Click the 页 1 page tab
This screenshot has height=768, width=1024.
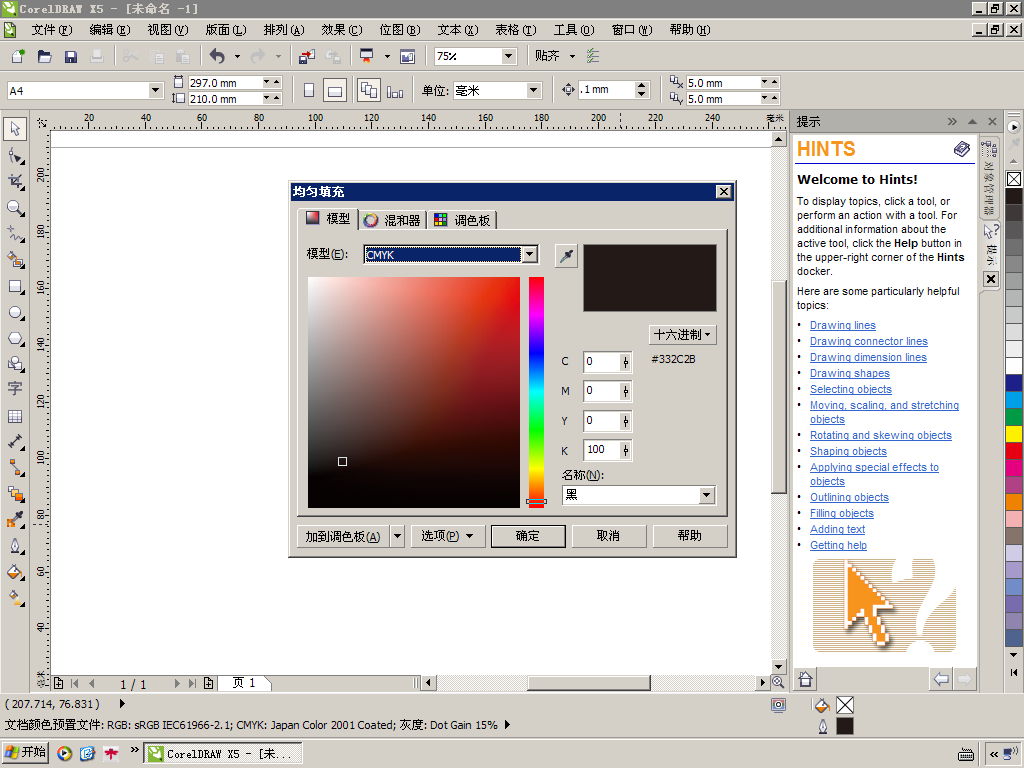[244, 683]
